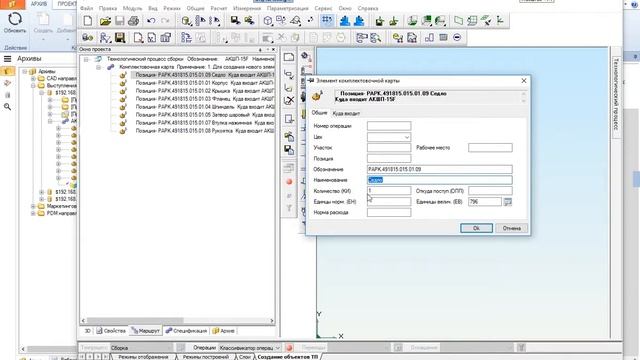Image resolution: width=640 pixels, height=360 pixels.
Task: Click the crossed-out pencil icon in vertical toolbar
Action: pyautogui.click(x=289, y=100)
